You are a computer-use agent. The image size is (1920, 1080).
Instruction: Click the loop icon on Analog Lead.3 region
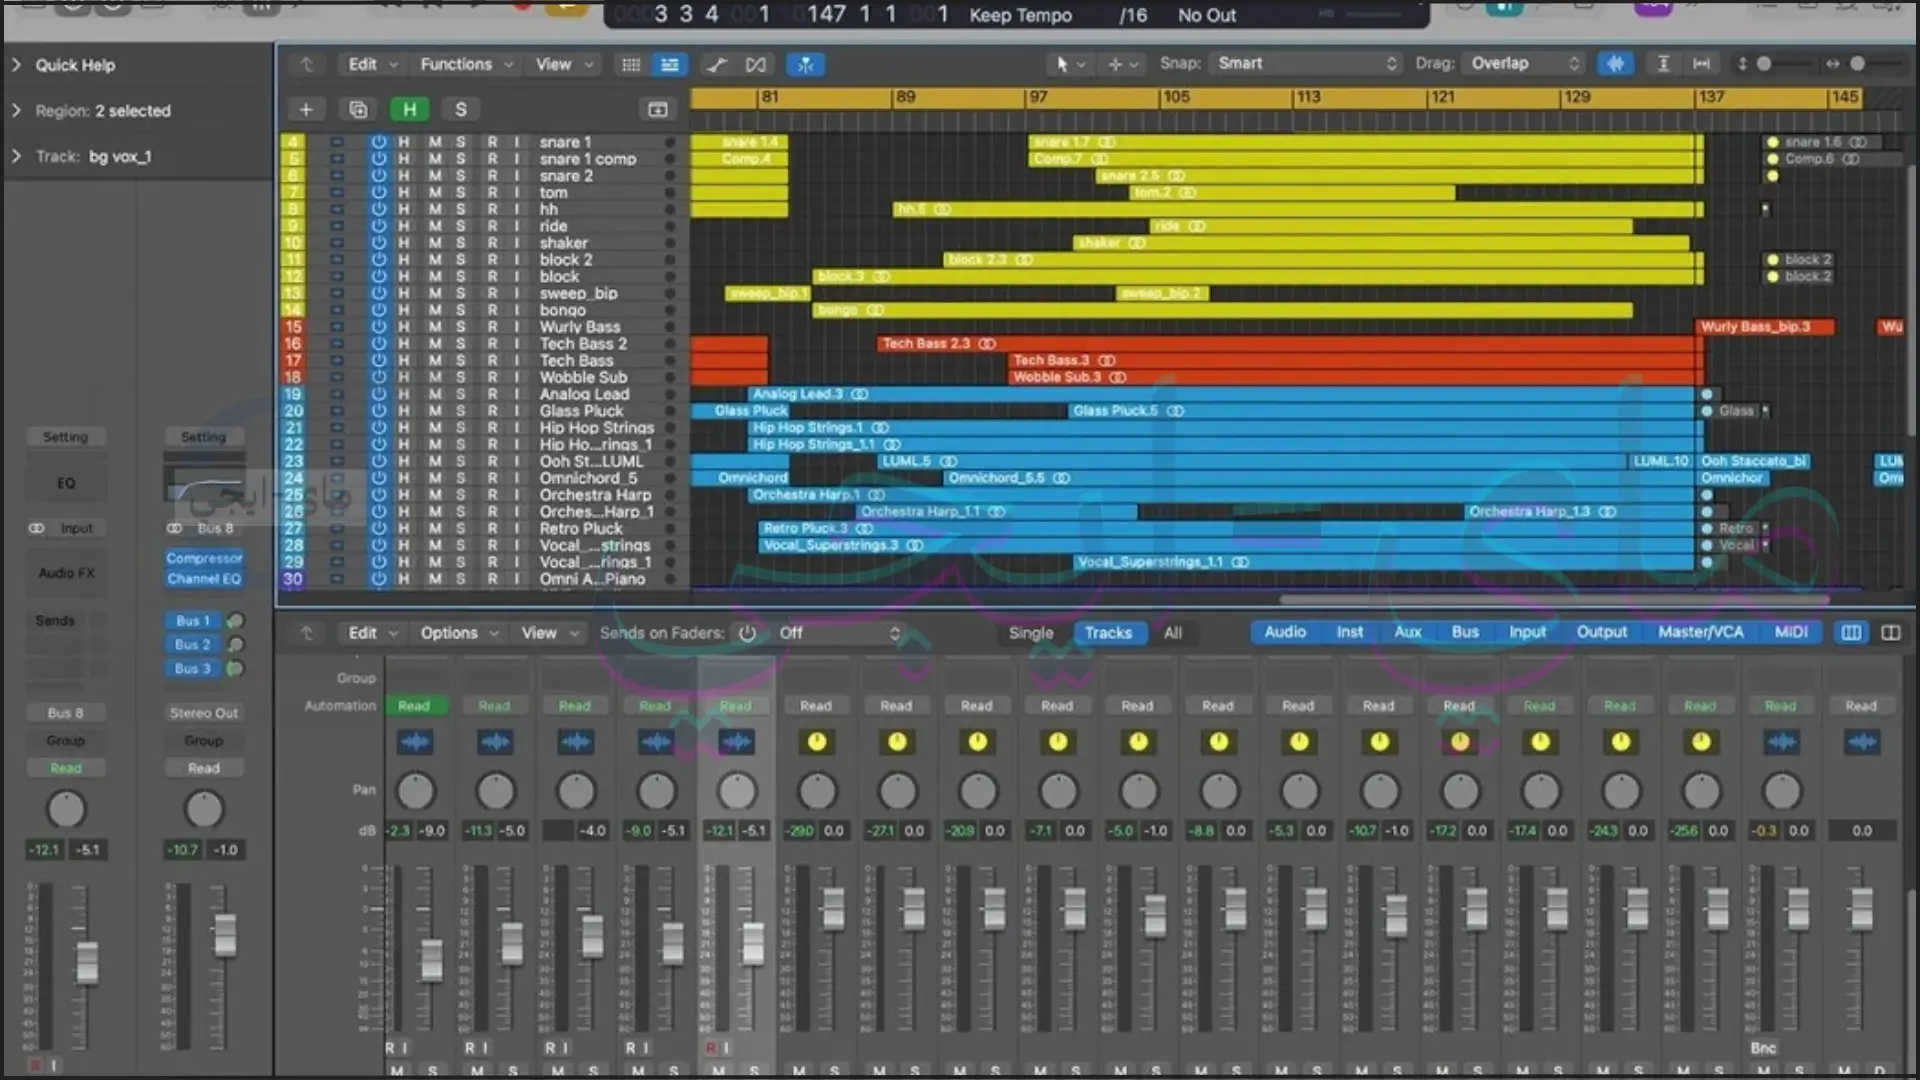[x=859, y=394]
